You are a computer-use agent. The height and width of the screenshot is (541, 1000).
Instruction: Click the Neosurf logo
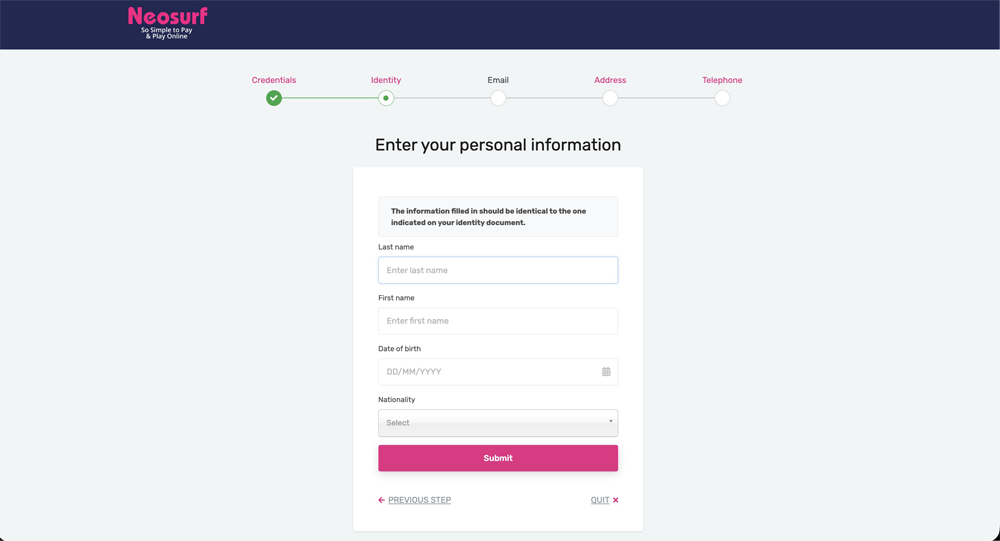167,23
